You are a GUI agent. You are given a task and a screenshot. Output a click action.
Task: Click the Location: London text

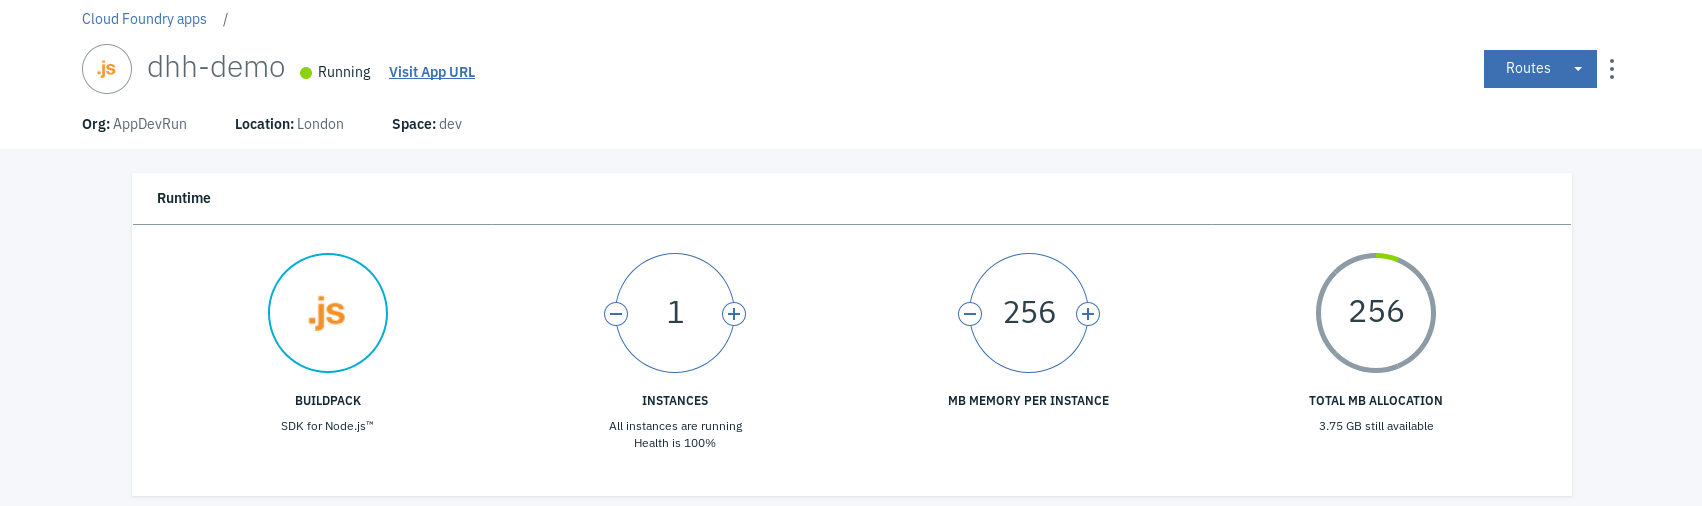click(x=289, y=124)
